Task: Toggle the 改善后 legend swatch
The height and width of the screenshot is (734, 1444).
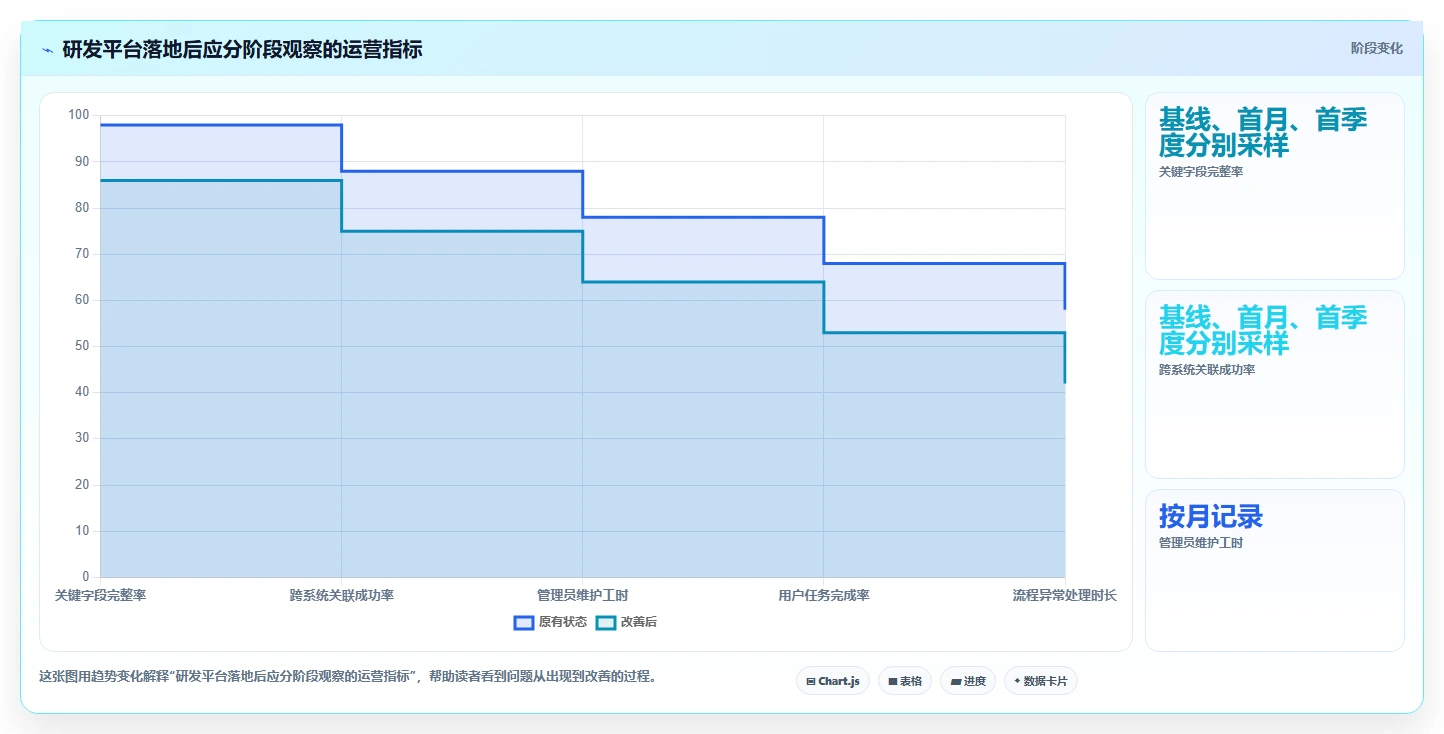Action: pyautogui.click(x=606, y=622)
